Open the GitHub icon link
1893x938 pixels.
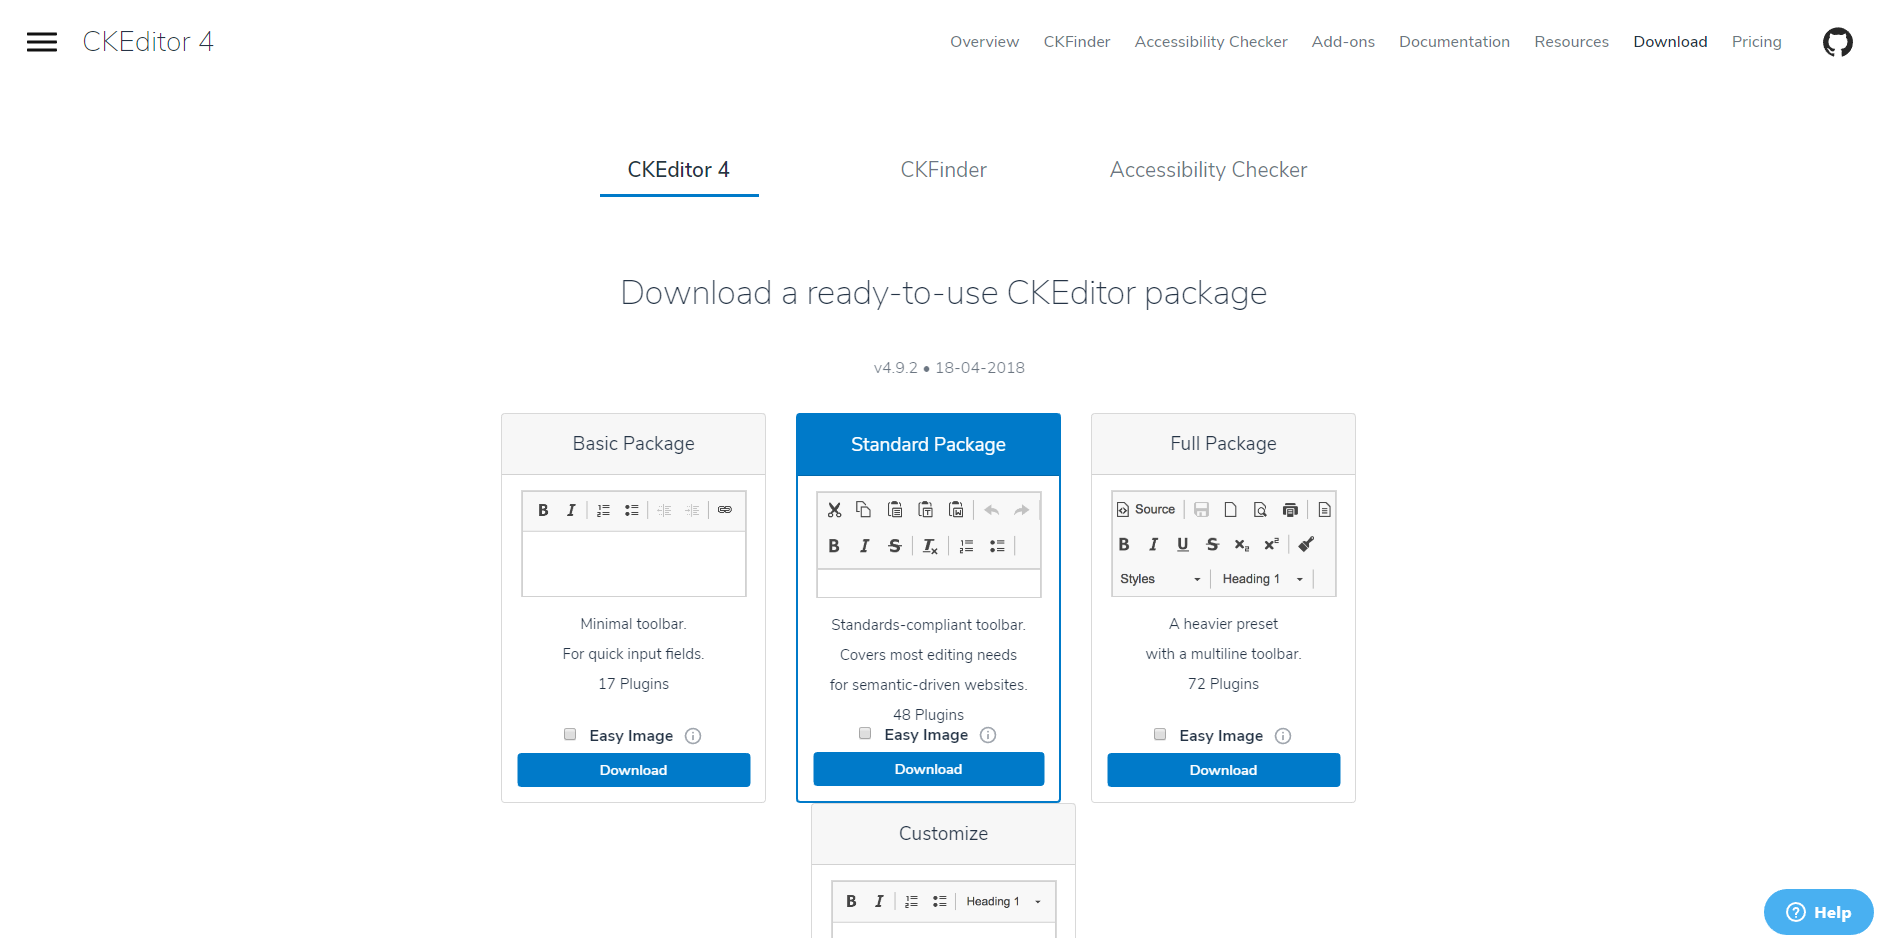(x=1837, y=42)
